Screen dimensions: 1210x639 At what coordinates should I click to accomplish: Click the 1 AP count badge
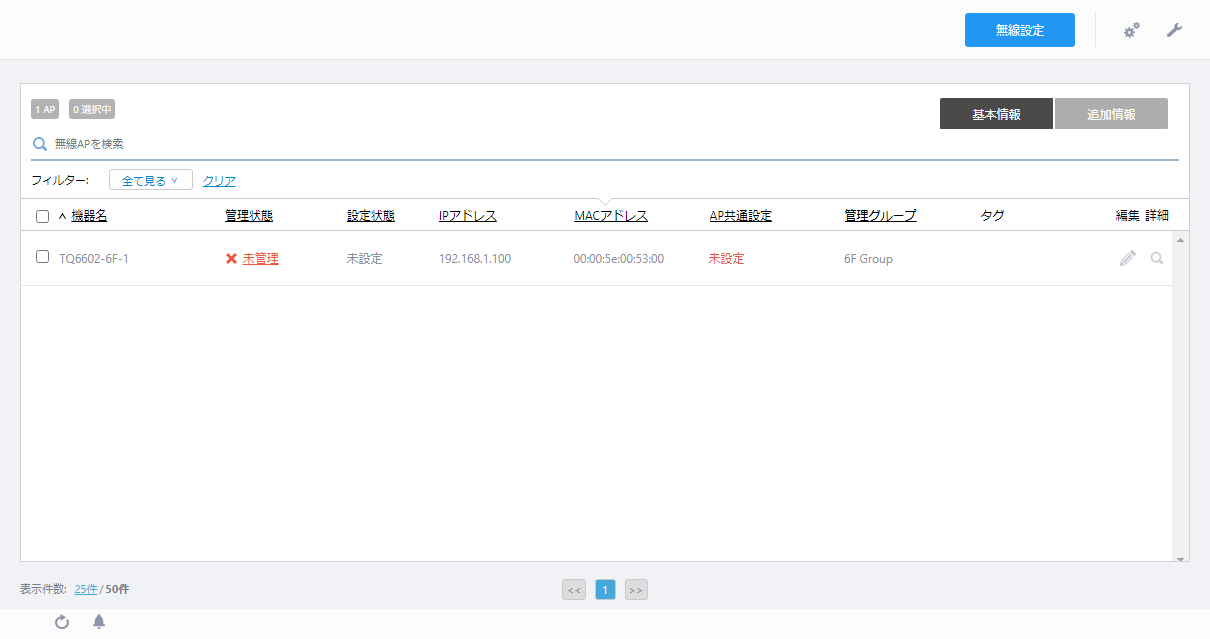pos(45,109)
